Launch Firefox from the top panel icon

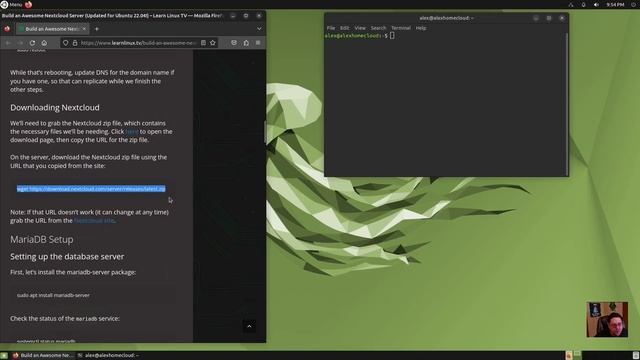(x=29, y=4)
